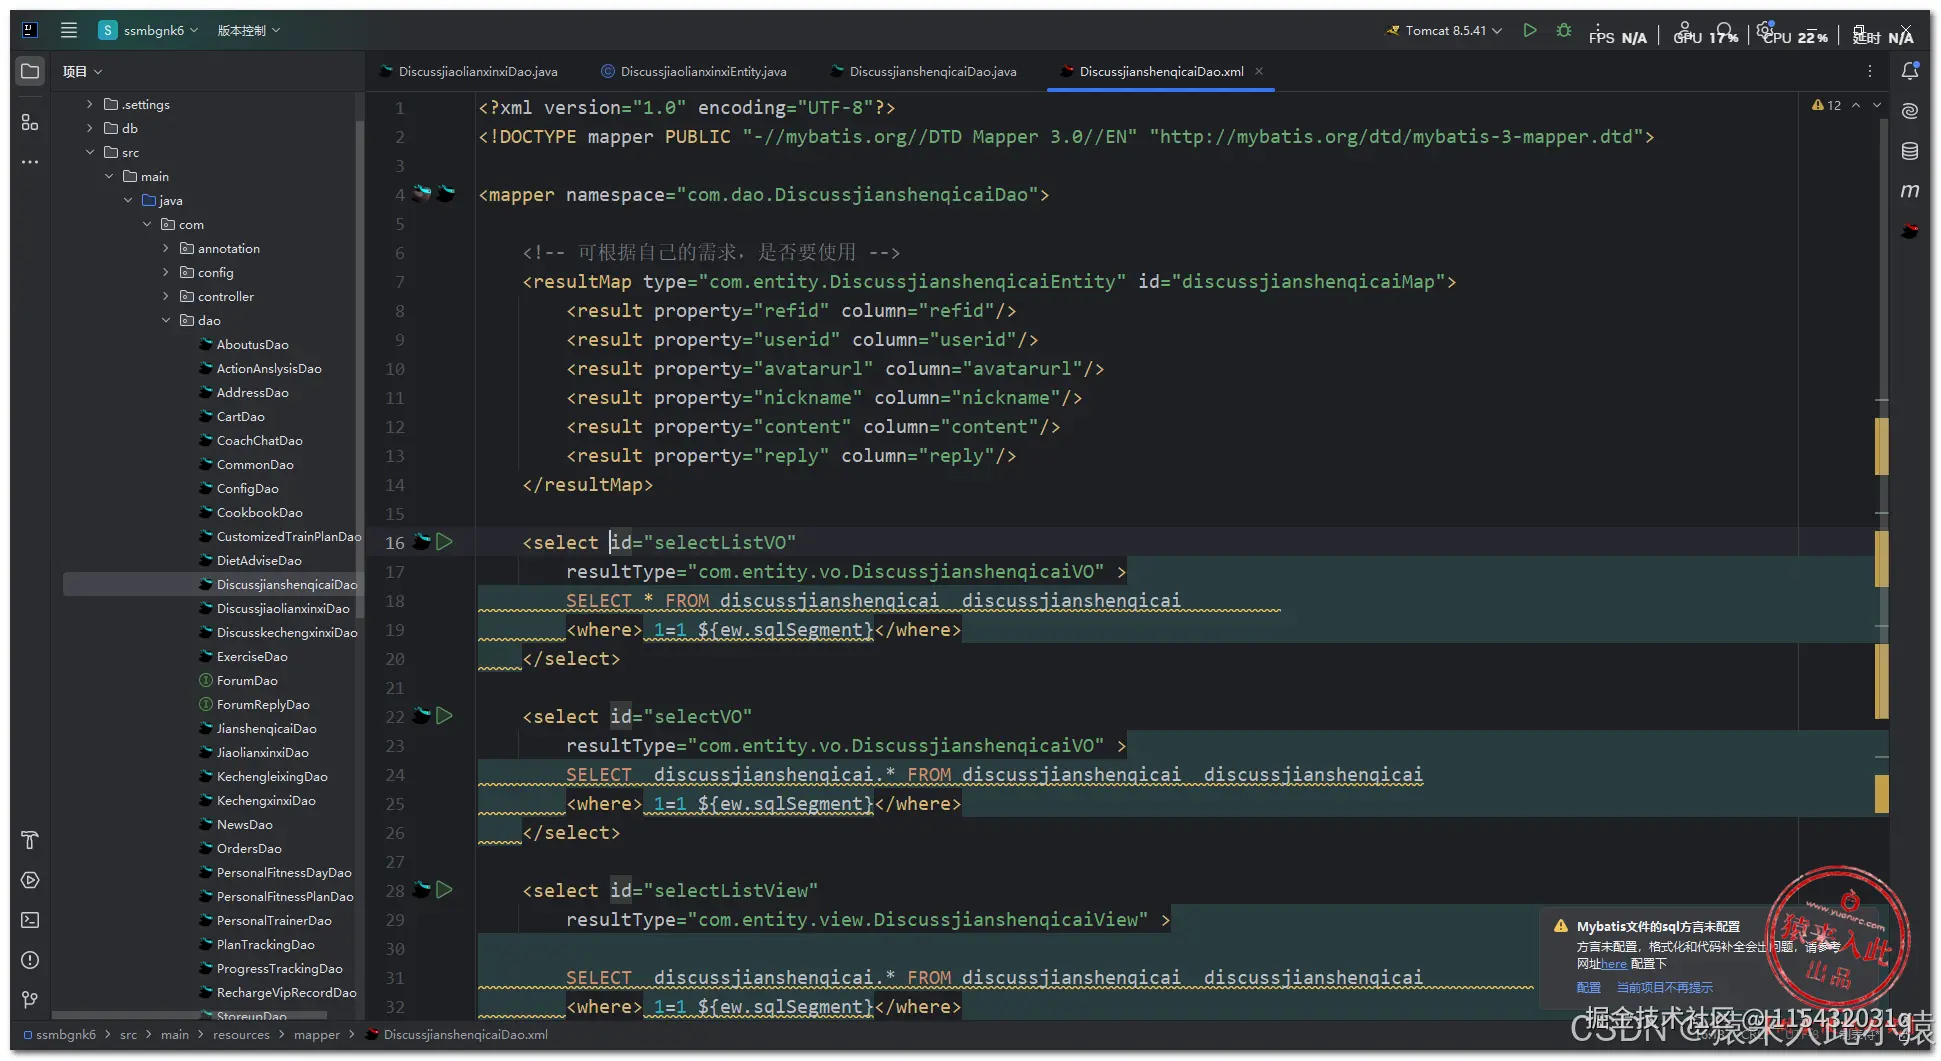This screenshot has height=1061, width=1941.
Task: Open the 项目 view selector dropdown
Action: click(x=83, y=71)
